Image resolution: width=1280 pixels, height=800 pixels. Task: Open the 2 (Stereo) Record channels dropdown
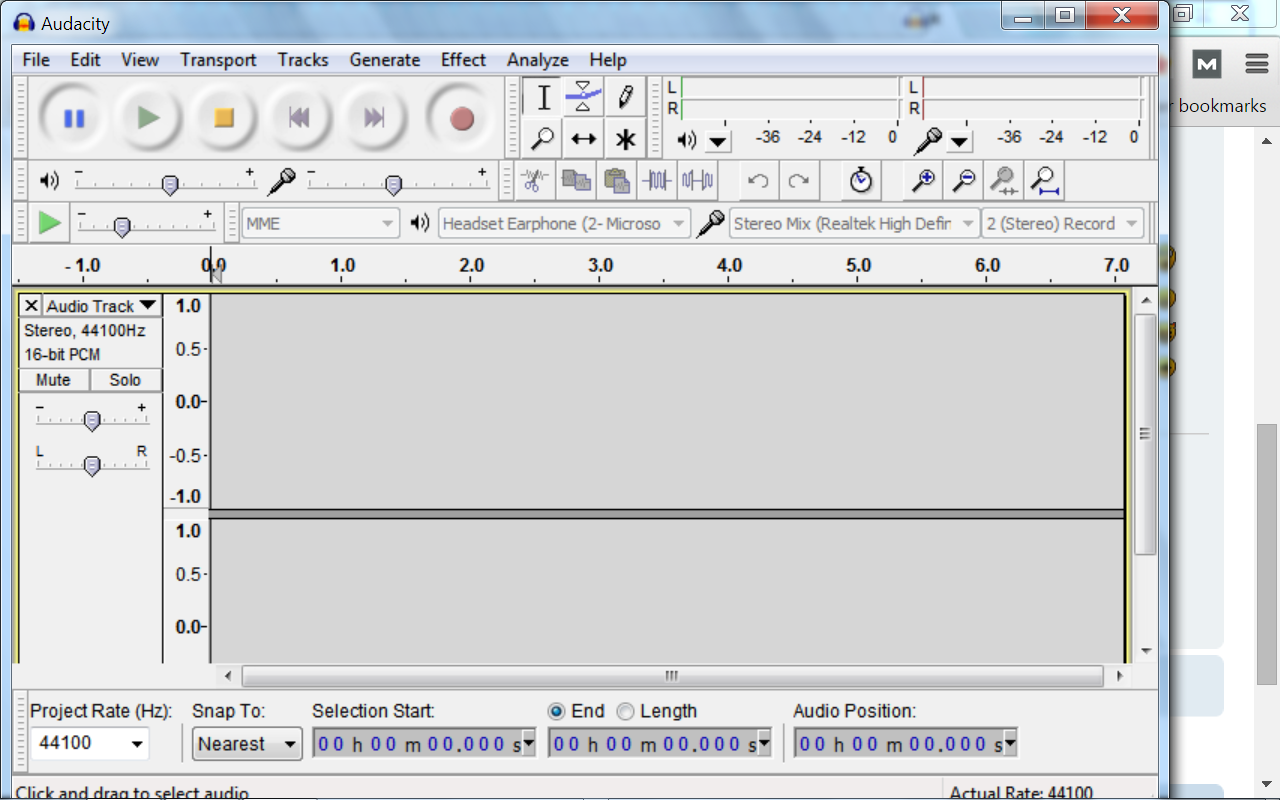coord(1063,224)
